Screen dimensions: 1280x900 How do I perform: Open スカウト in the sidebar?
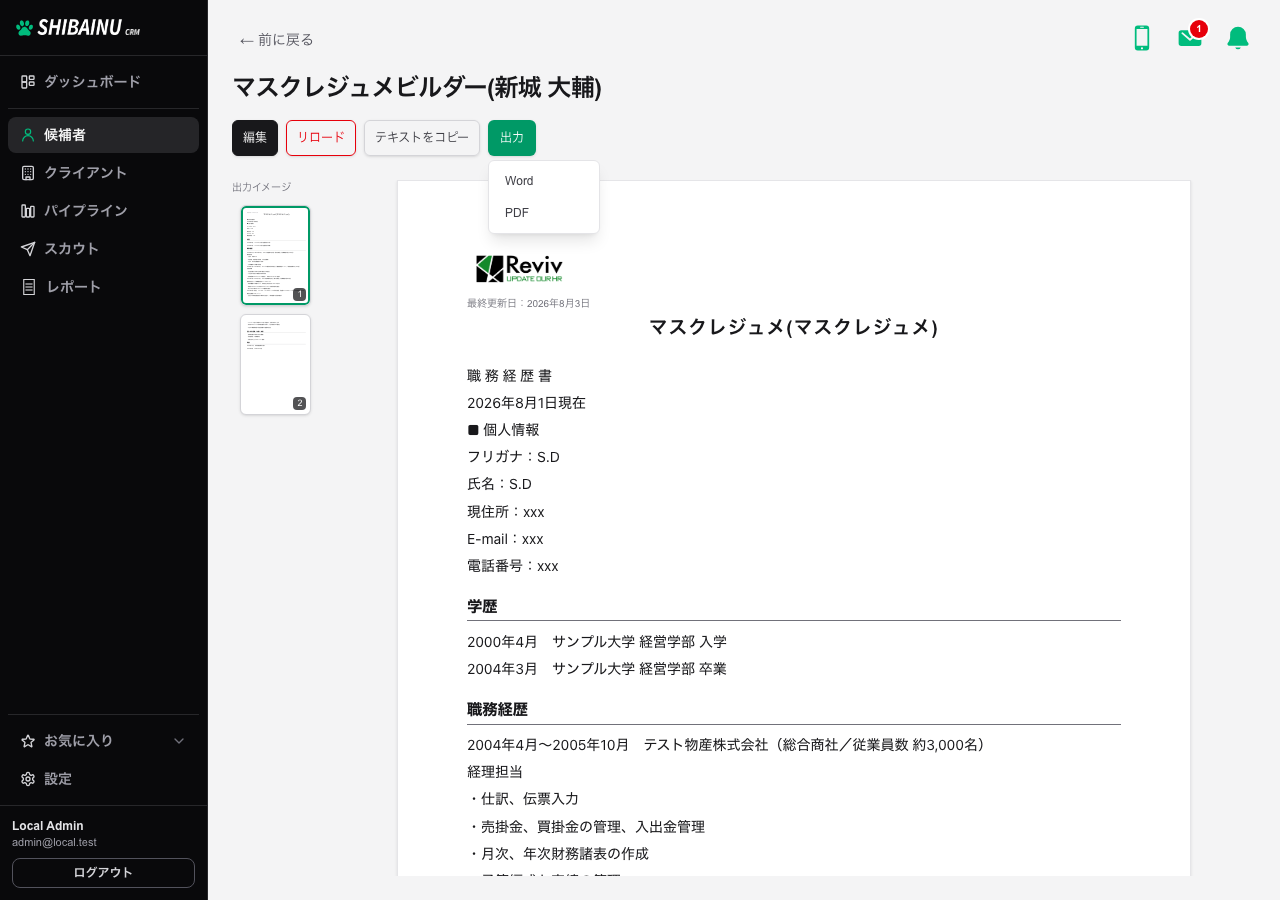pos(103,249)
